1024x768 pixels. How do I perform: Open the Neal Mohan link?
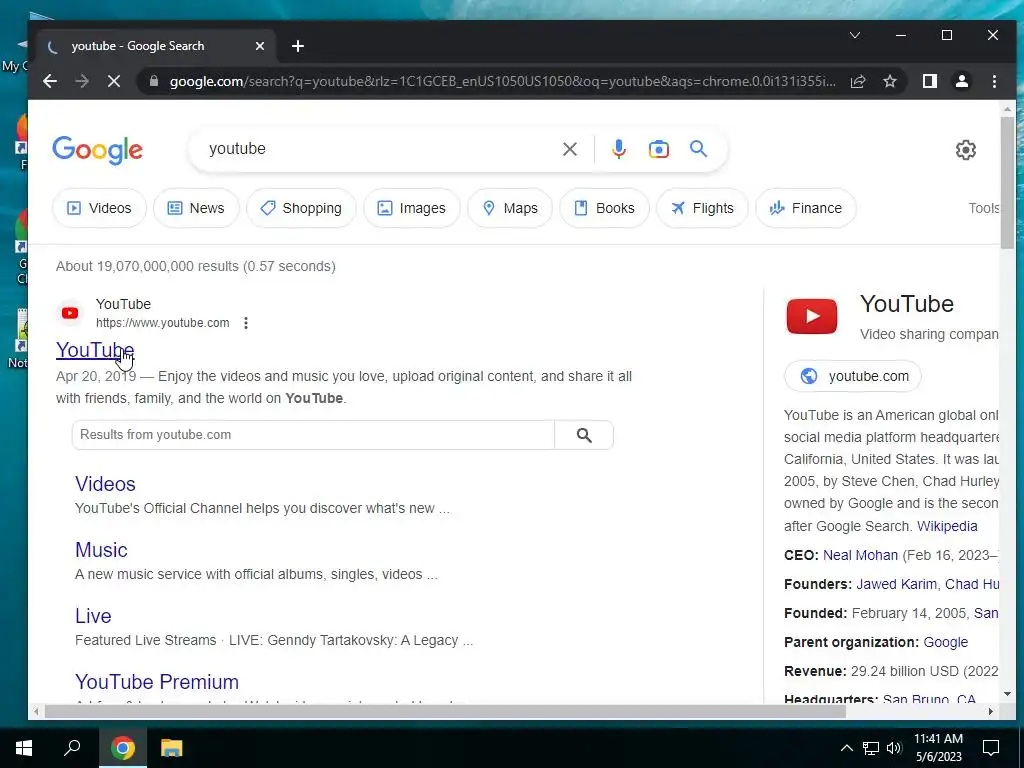click(x=860, y=555)
